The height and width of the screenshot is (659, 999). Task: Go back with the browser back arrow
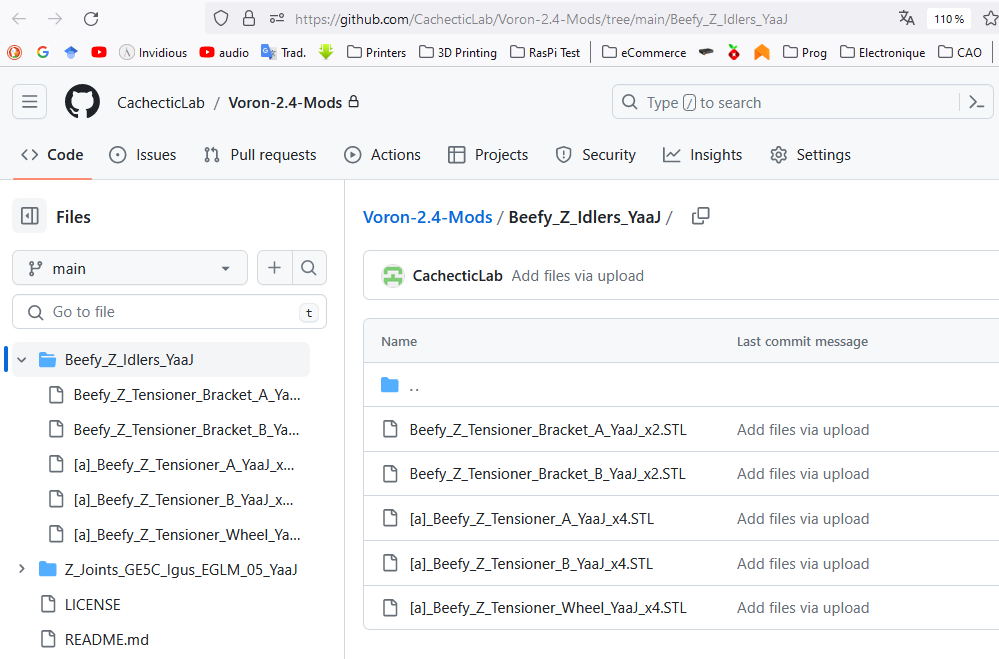tap(19, 19)
